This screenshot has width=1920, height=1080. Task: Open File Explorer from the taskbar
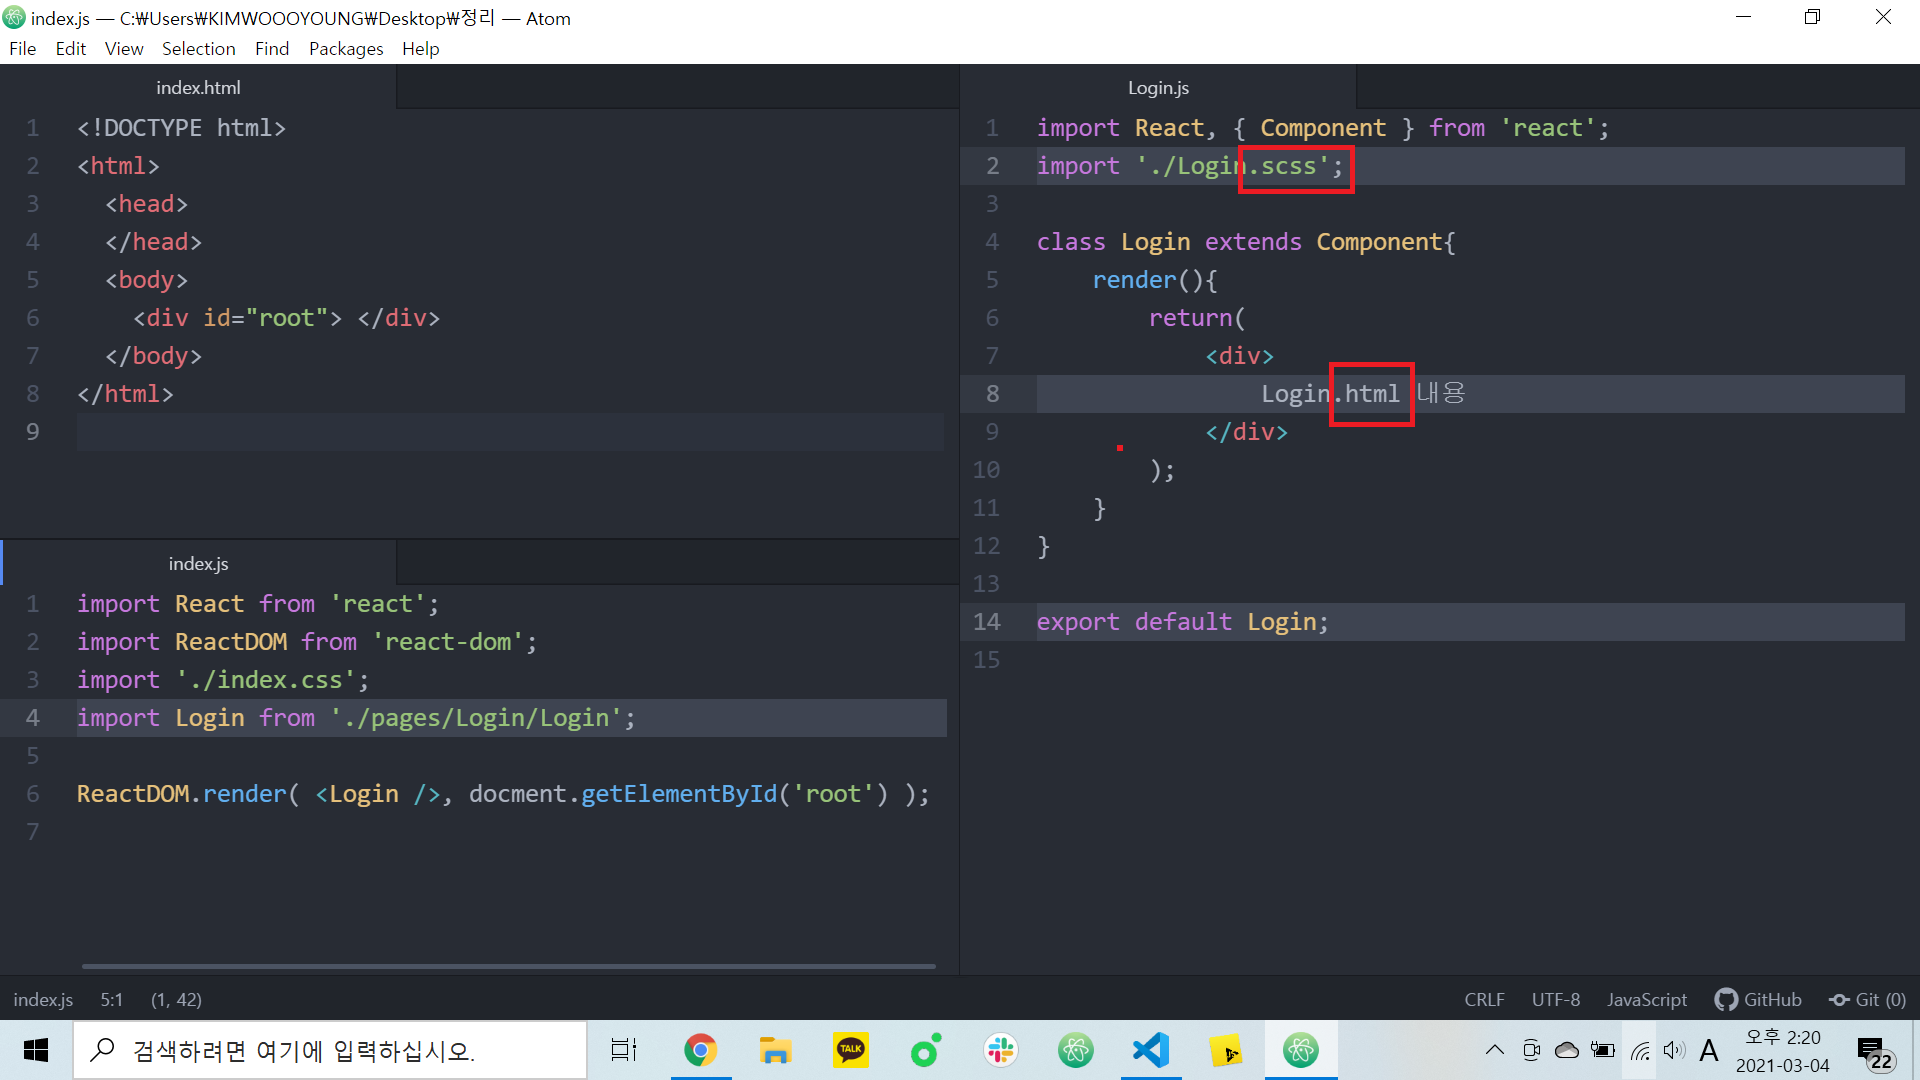[x=775, y=1050]
